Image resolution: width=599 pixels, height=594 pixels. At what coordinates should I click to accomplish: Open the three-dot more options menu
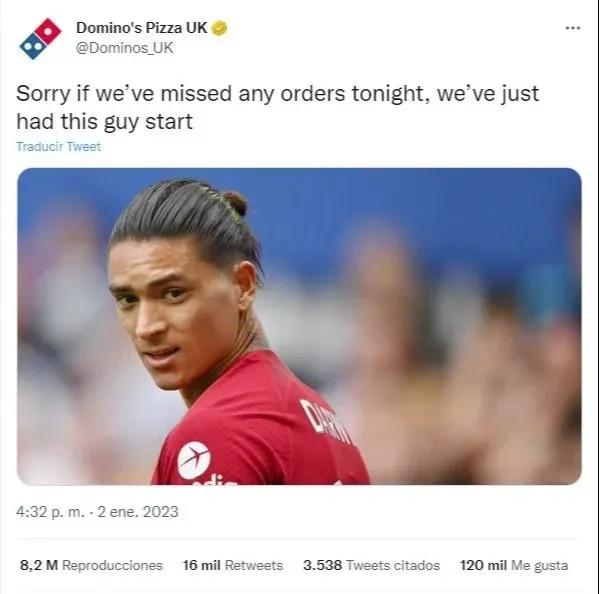(573, 28)
